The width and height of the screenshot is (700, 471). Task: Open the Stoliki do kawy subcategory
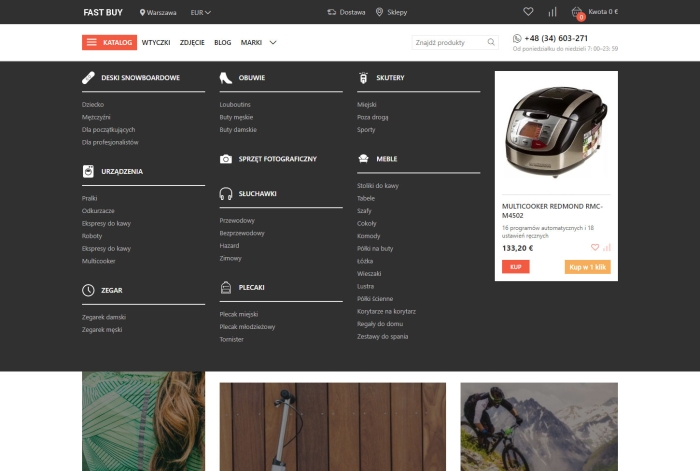(378, 186)
